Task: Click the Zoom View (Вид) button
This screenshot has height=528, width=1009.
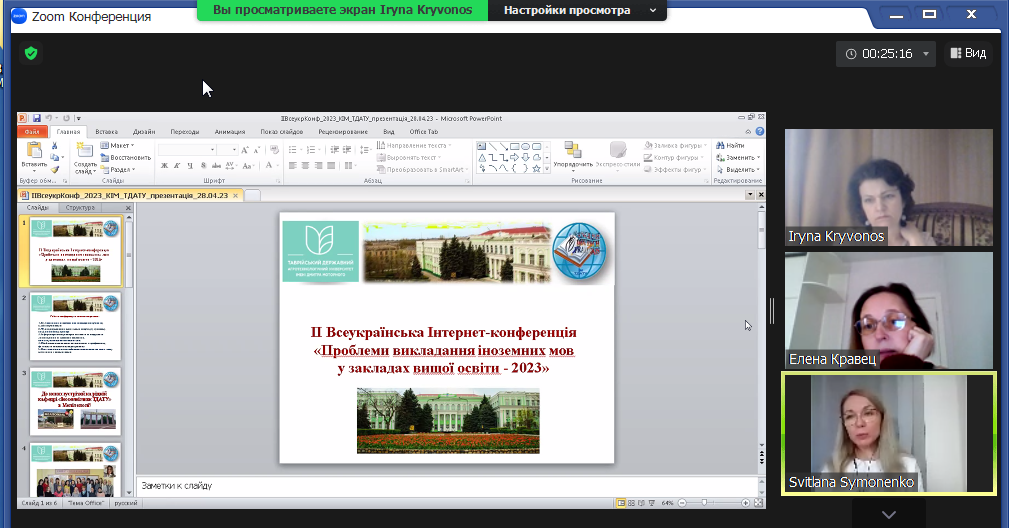Action: tap(968, 54)
